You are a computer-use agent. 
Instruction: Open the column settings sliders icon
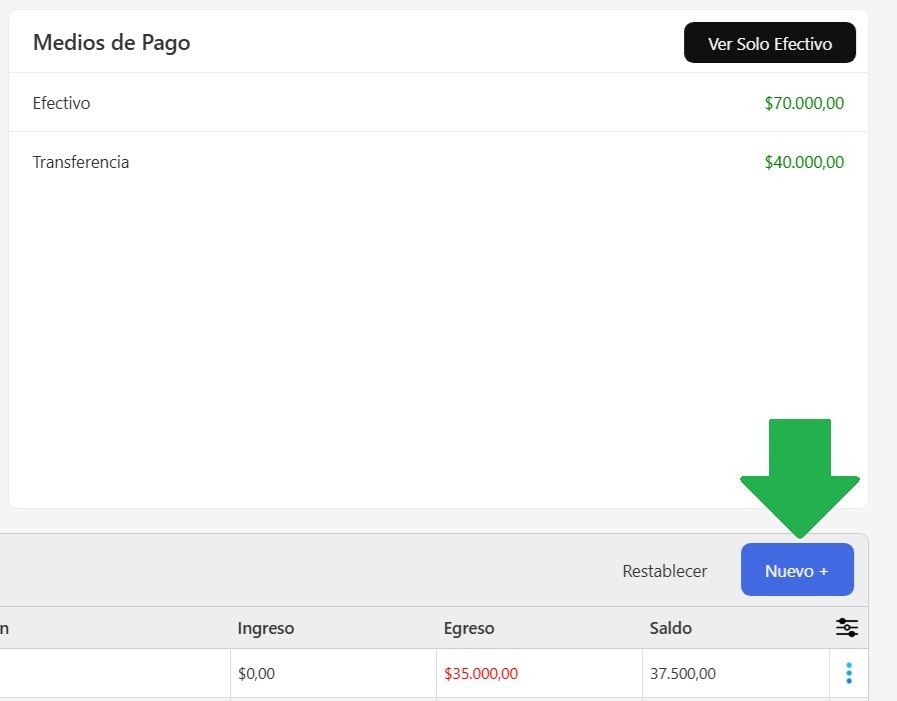coord(847,628)
